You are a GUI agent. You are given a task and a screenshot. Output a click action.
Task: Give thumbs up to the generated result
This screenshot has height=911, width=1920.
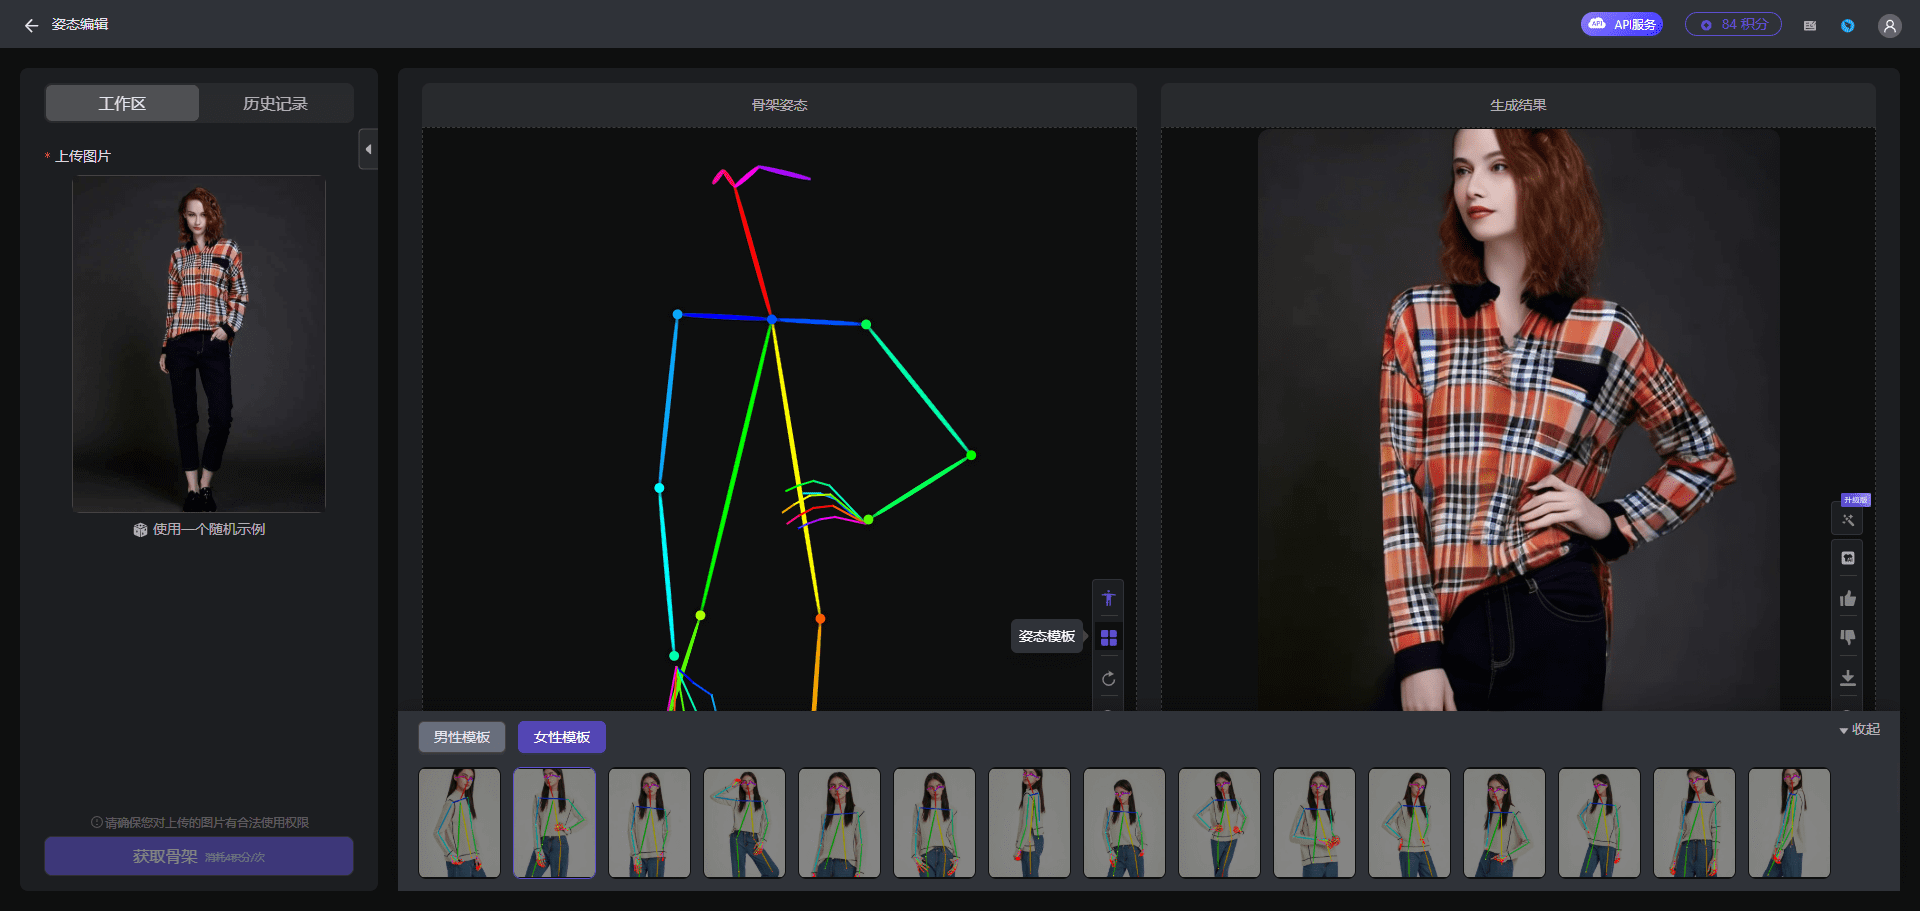[1848, 598]
